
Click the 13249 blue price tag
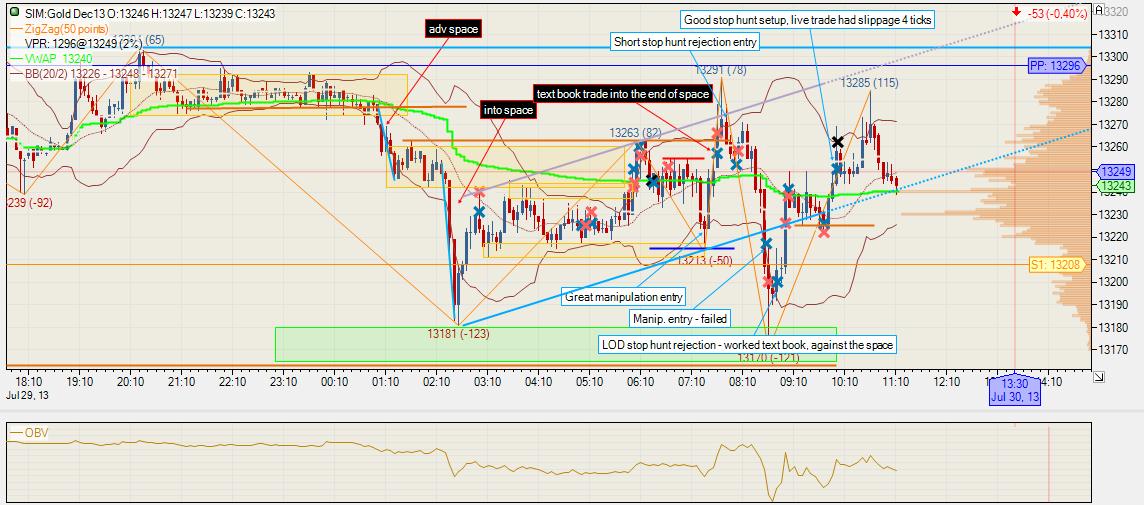1117,172
